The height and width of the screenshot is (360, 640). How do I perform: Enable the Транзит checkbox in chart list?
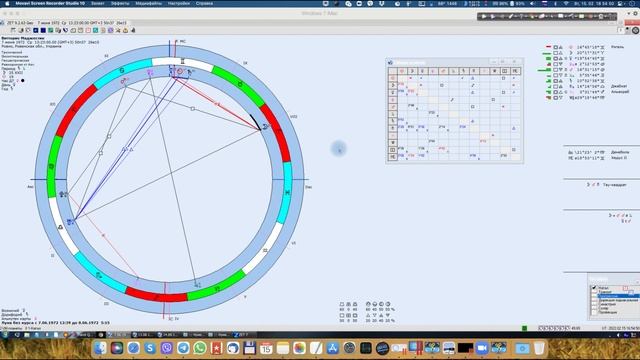tap(594, 292)
